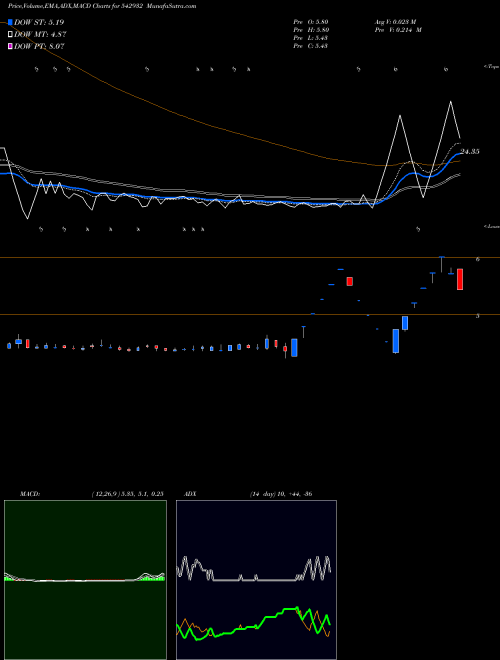The height and width of the screenshot is (660, 500).
Task: Click the MACD (12,26,9) values text
Action: (128, 494)
